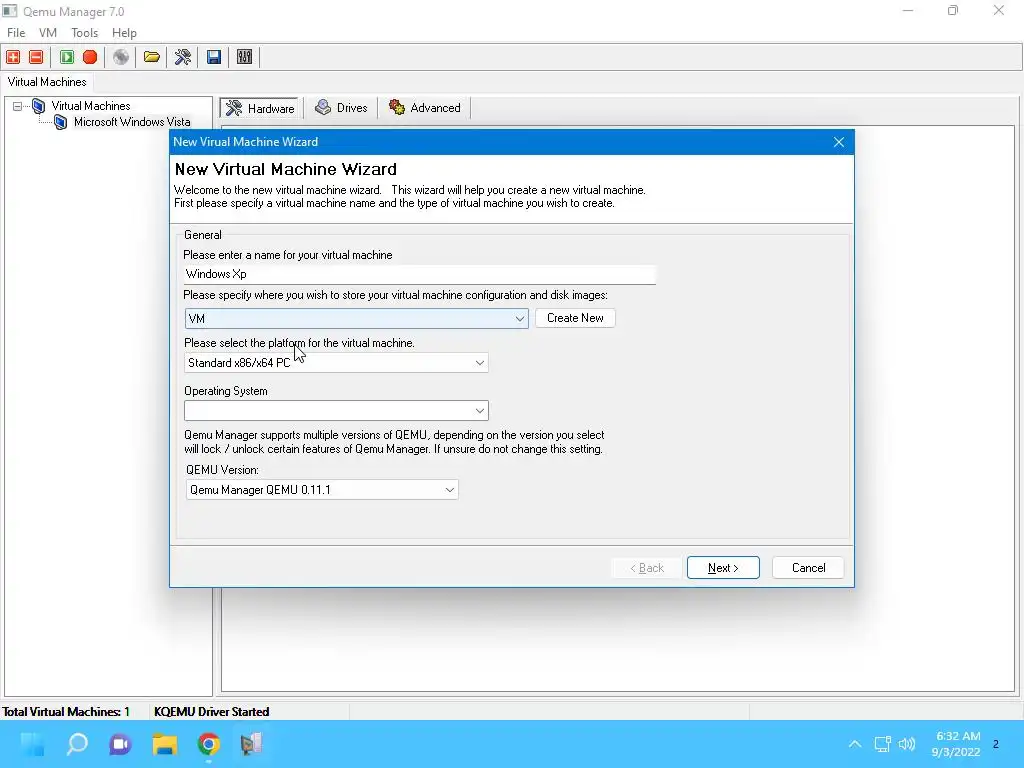Click 'KQEMU Driver Started' status text
Image resolution: width=1024 pixels, height=768 pixels.
pos(212,712)
